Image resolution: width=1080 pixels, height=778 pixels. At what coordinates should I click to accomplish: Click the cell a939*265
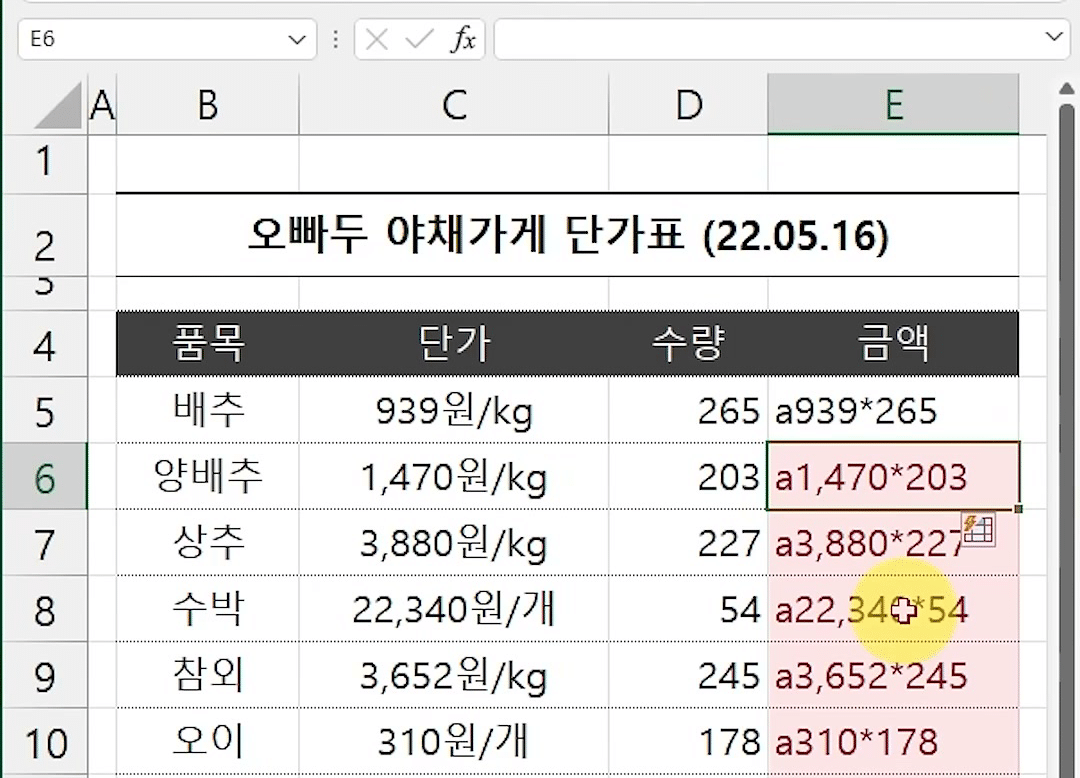tap(893, 410)
